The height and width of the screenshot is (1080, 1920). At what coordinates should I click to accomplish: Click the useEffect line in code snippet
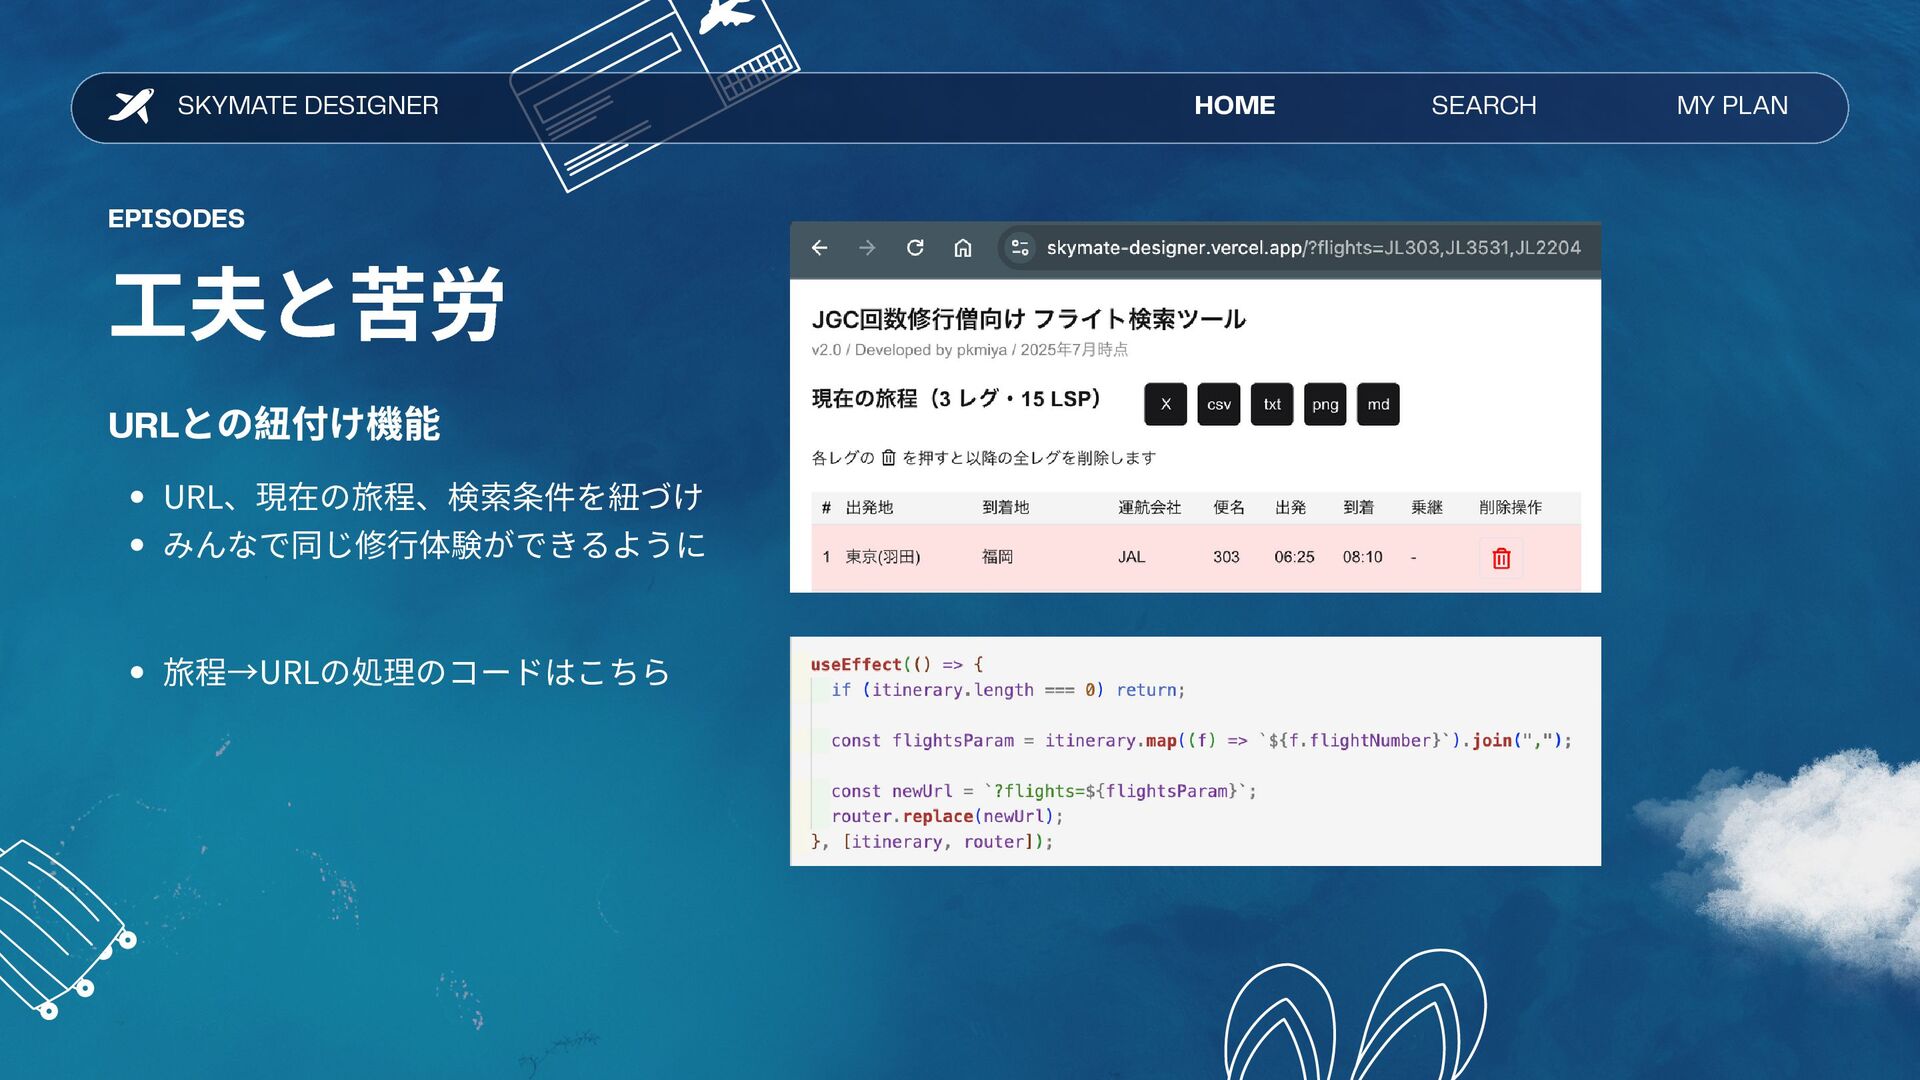click(x=896, y=664)
